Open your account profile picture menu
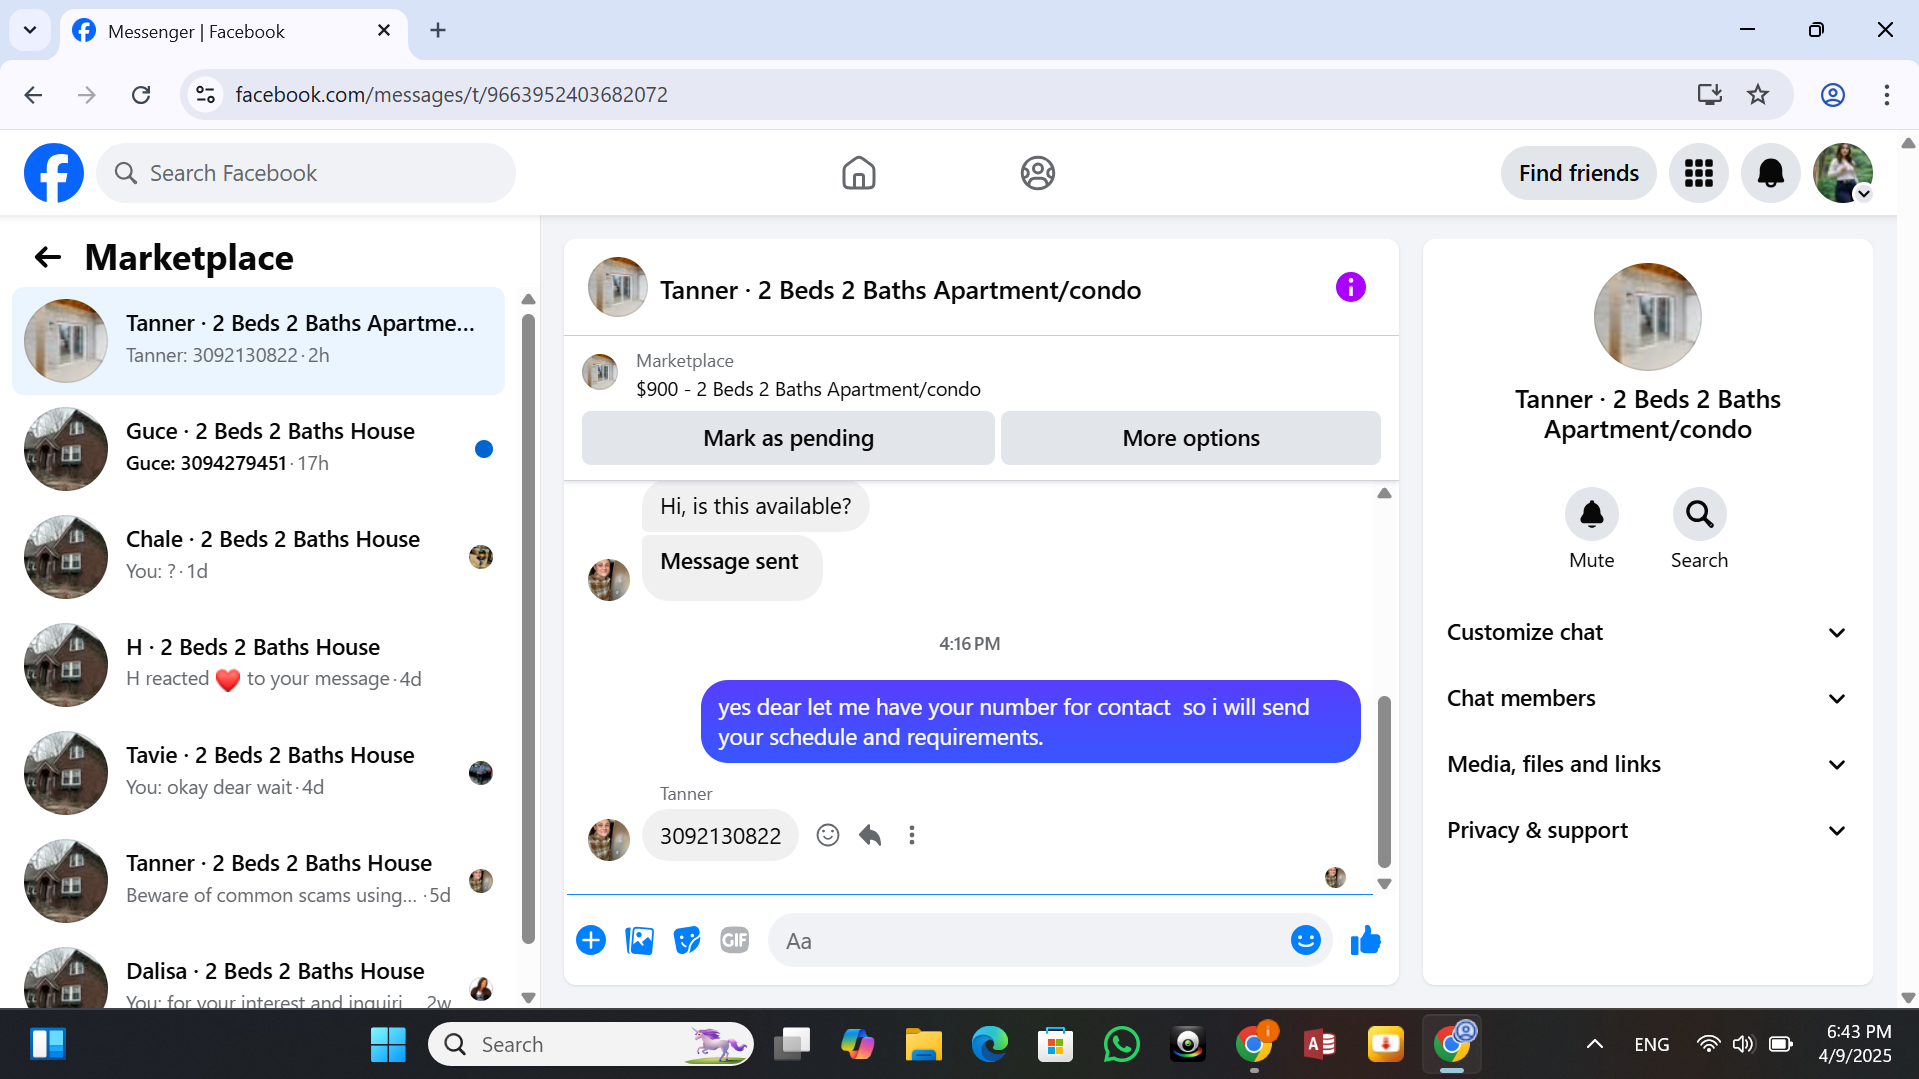 click(x=1842, y=173)
